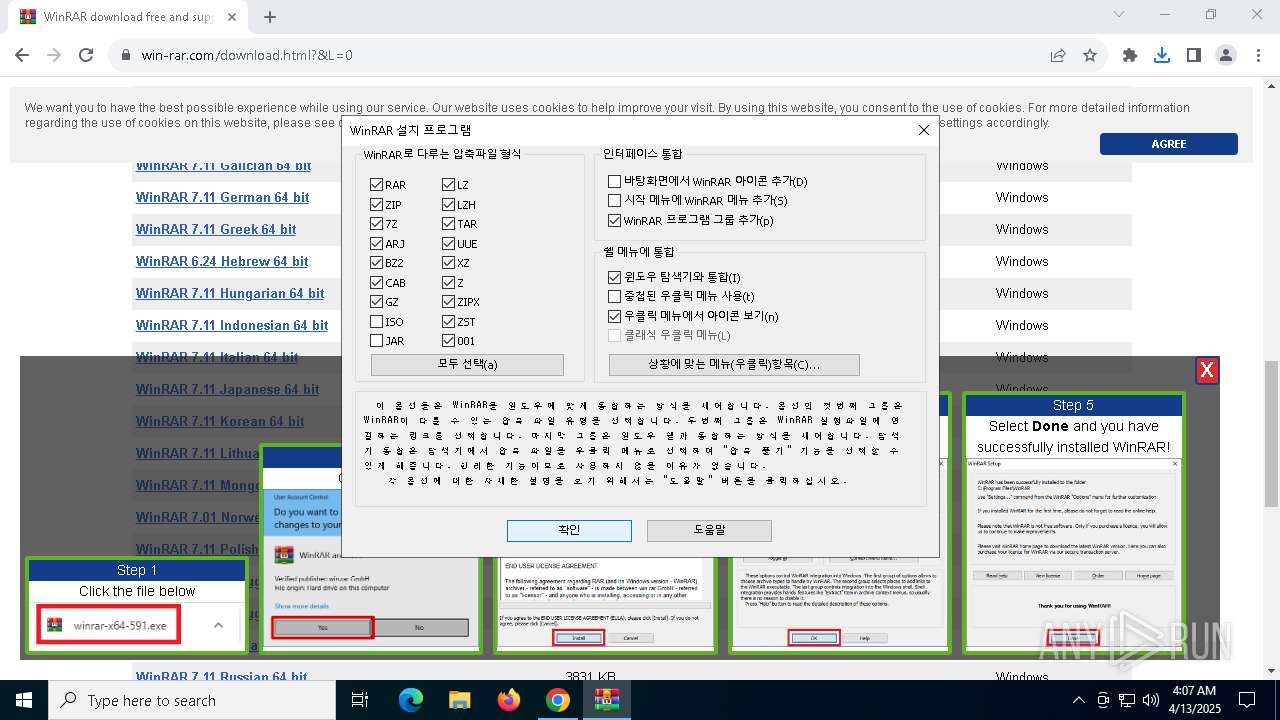Open WinRAR 6.24 Hebrew 64 bit link
This screenshot has width=1280, height=720.
tap(222, 261)
